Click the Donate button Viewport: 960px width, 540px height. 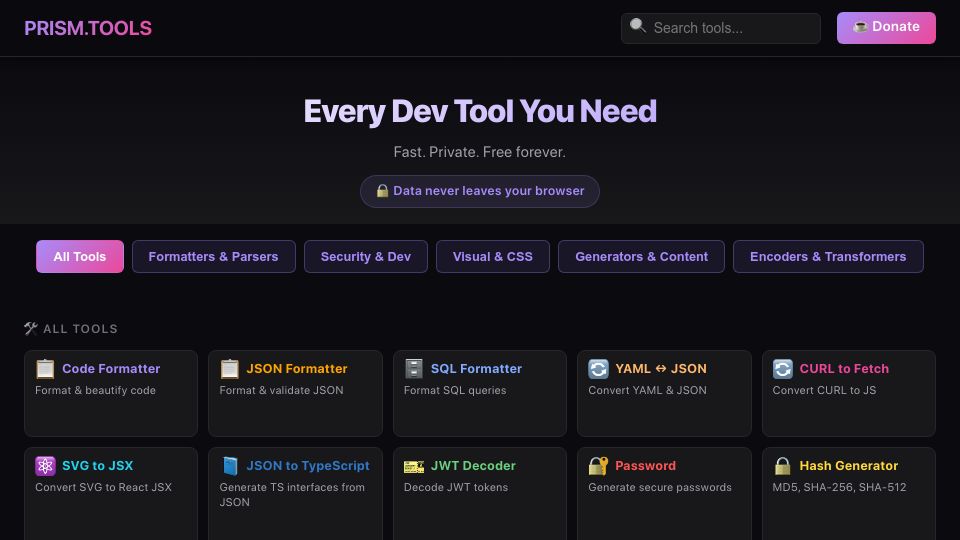tap(886, 28)
